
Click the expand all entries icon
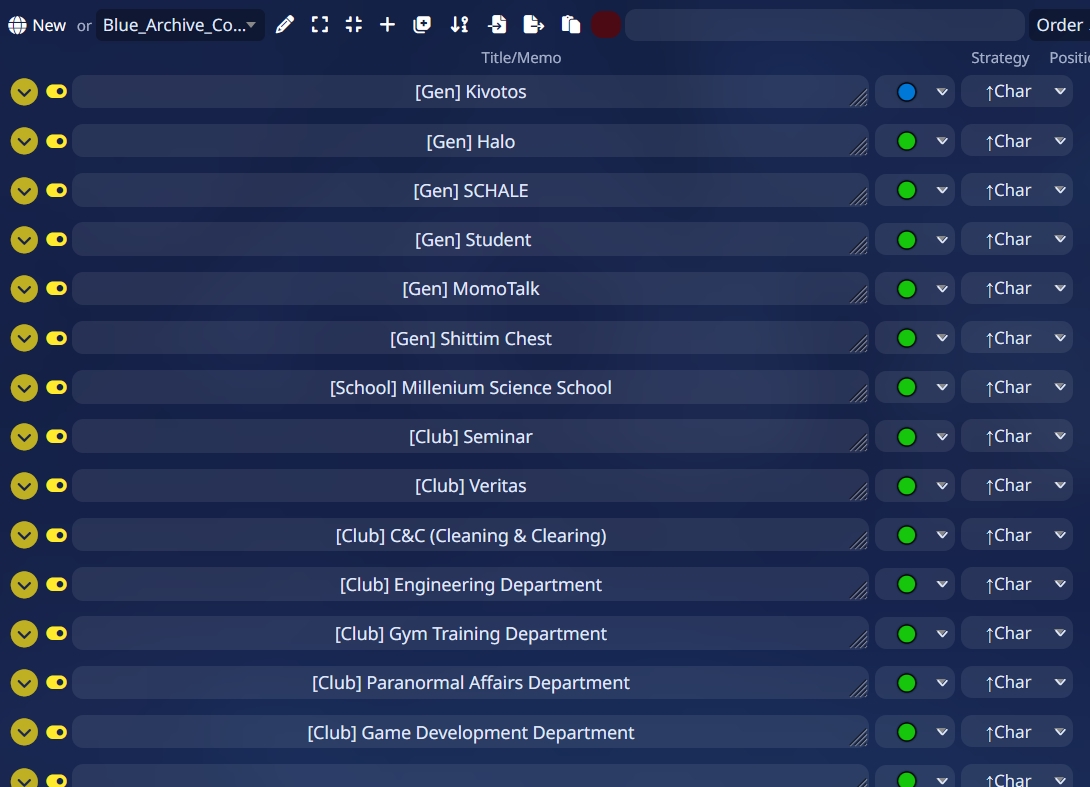(320, 26)
